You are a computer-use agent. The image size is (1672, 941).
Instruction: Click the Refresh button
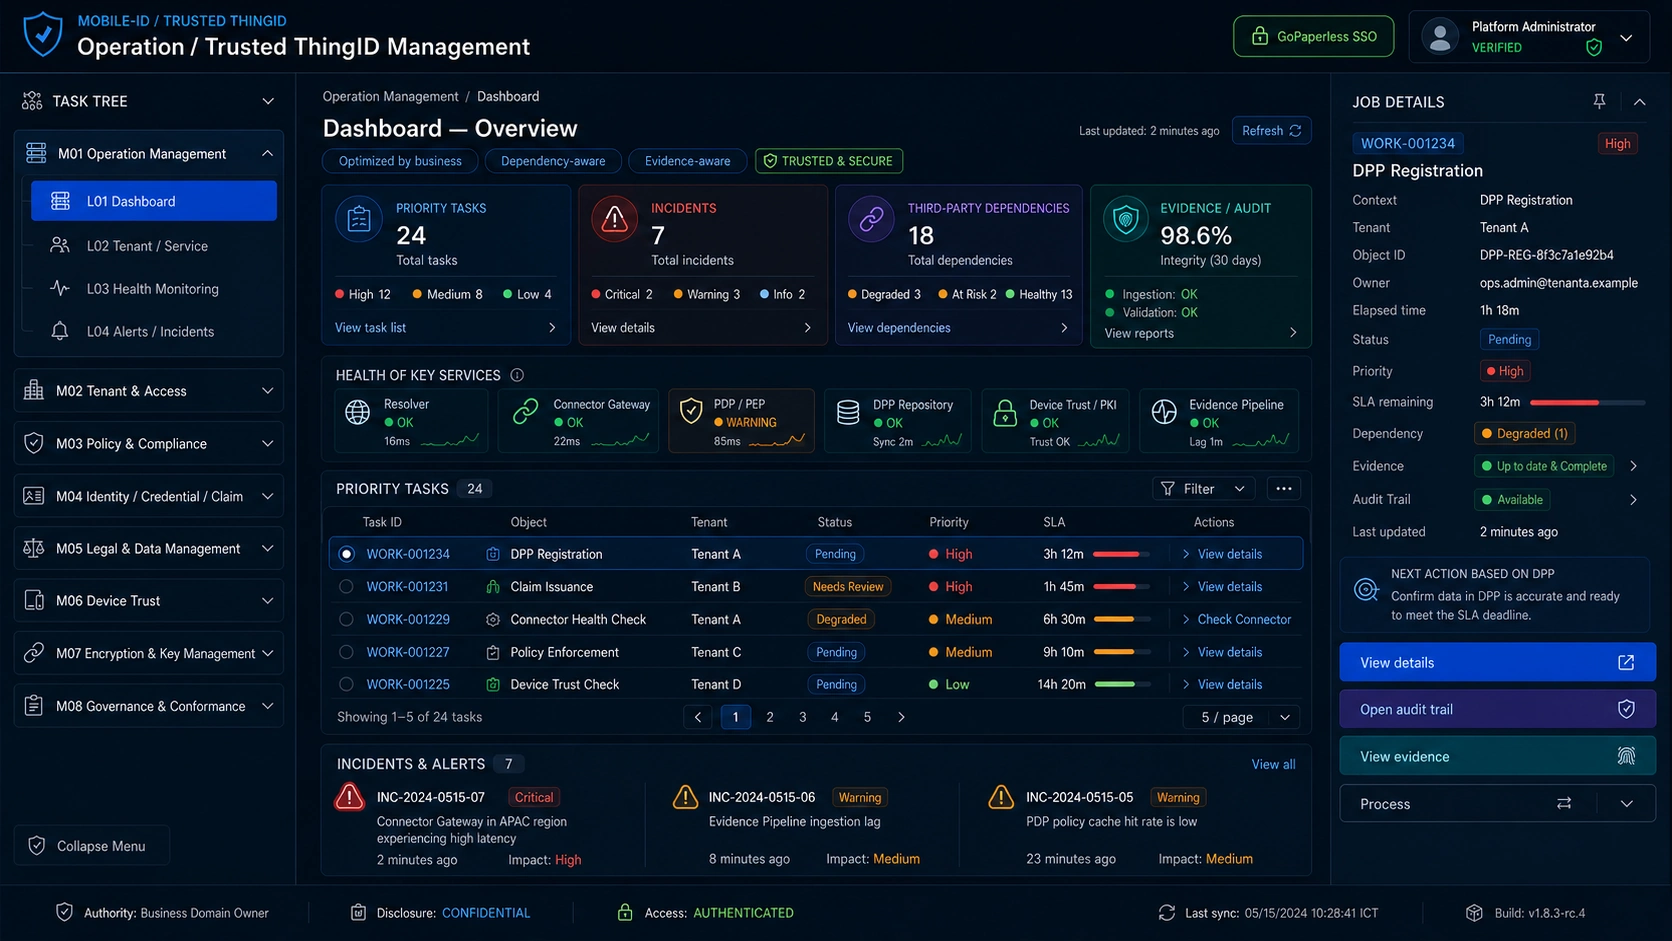coord(1271,131)
